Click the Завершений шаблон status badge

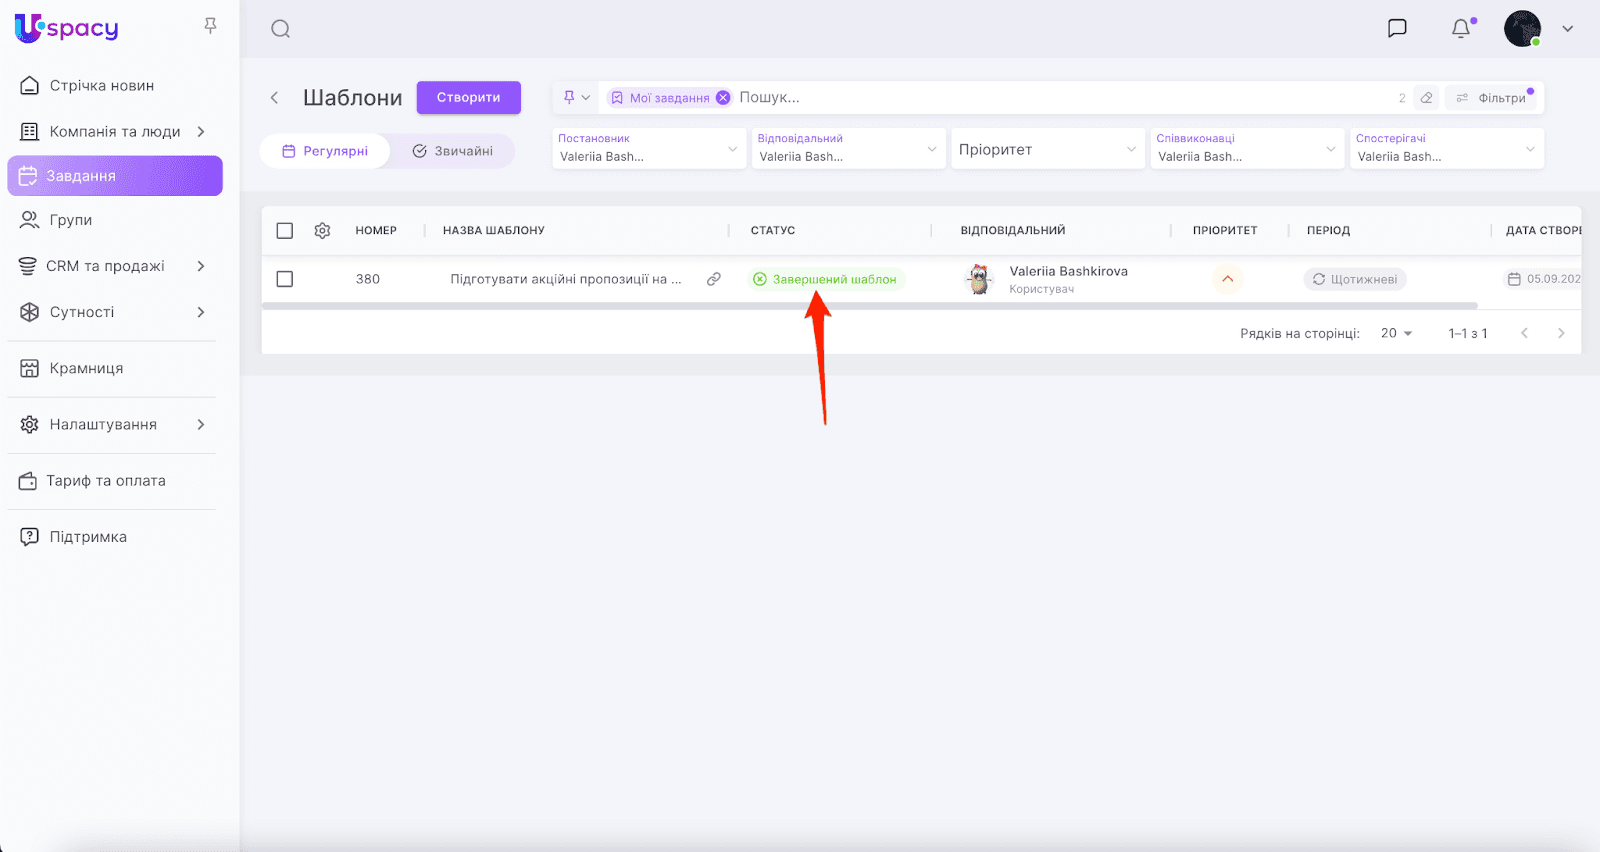tap(826, 279)
